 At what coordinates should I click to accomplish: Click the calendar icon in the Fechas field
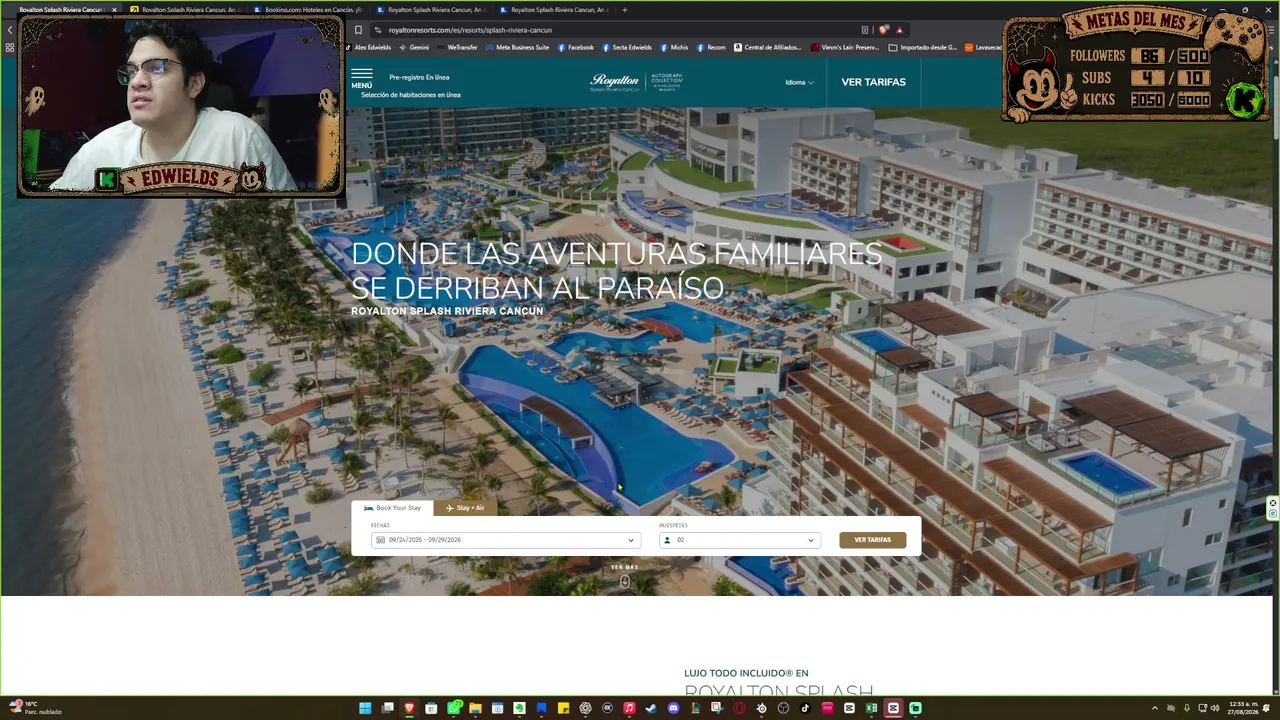click(x=380, y=540)
